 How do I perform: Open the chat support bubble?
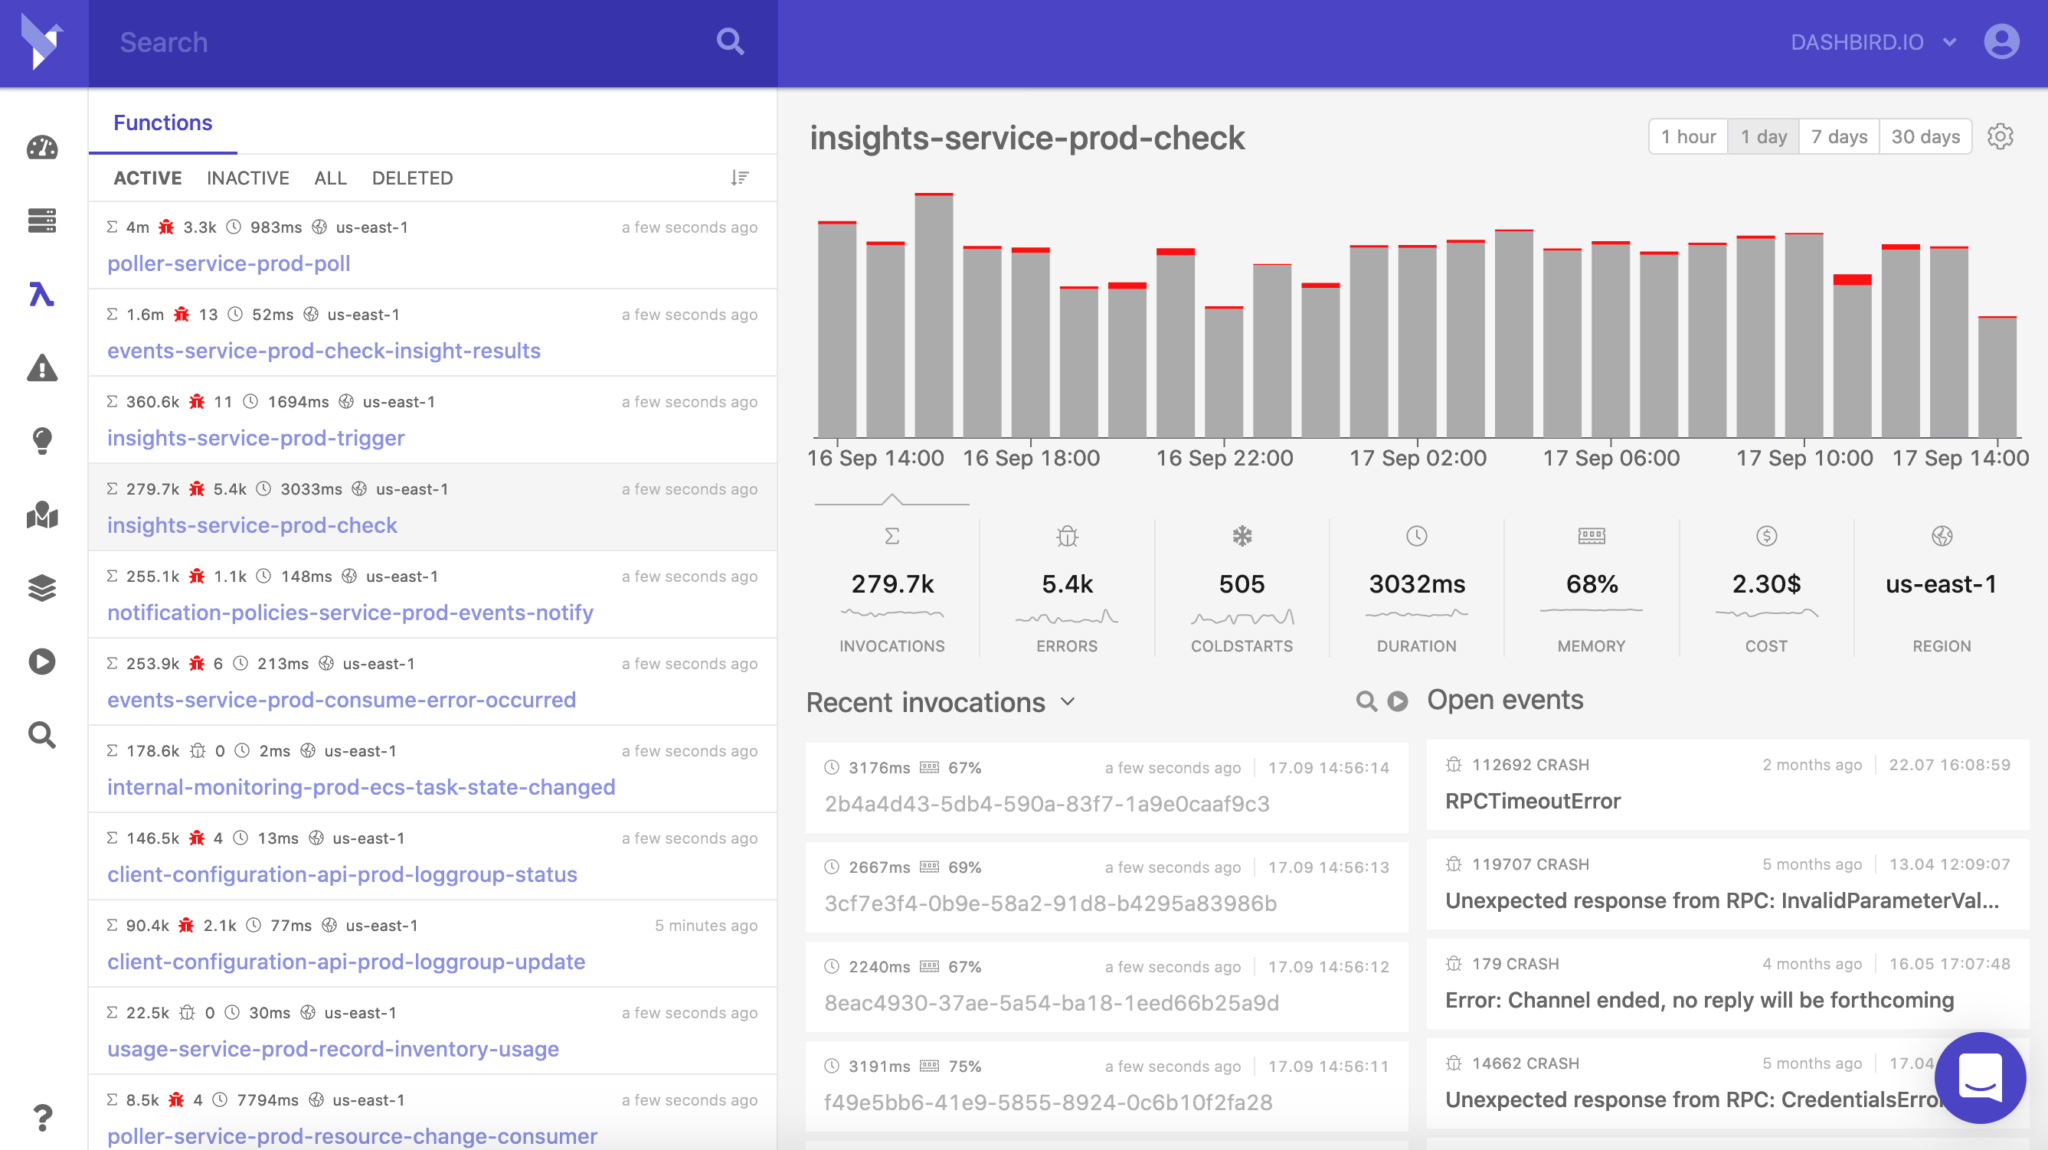[1979, 1077]
